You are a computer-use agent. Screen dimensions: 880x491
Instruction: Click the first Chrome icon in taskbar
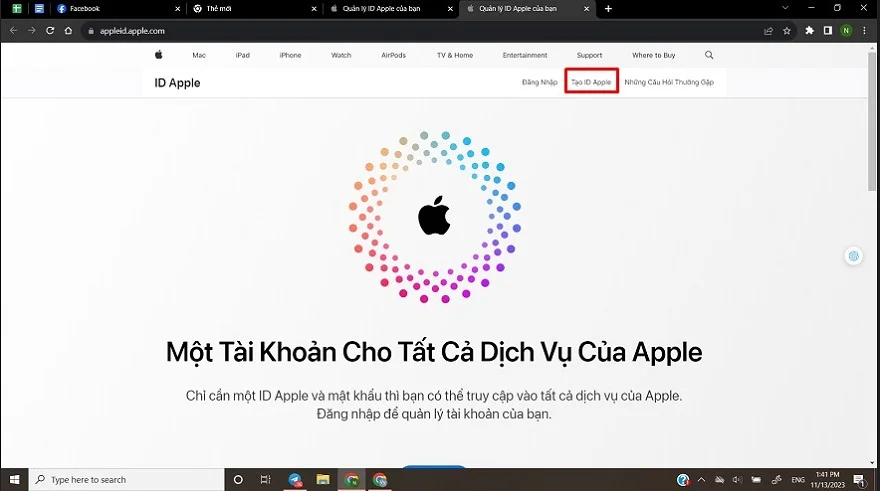(x=352, y=480)
